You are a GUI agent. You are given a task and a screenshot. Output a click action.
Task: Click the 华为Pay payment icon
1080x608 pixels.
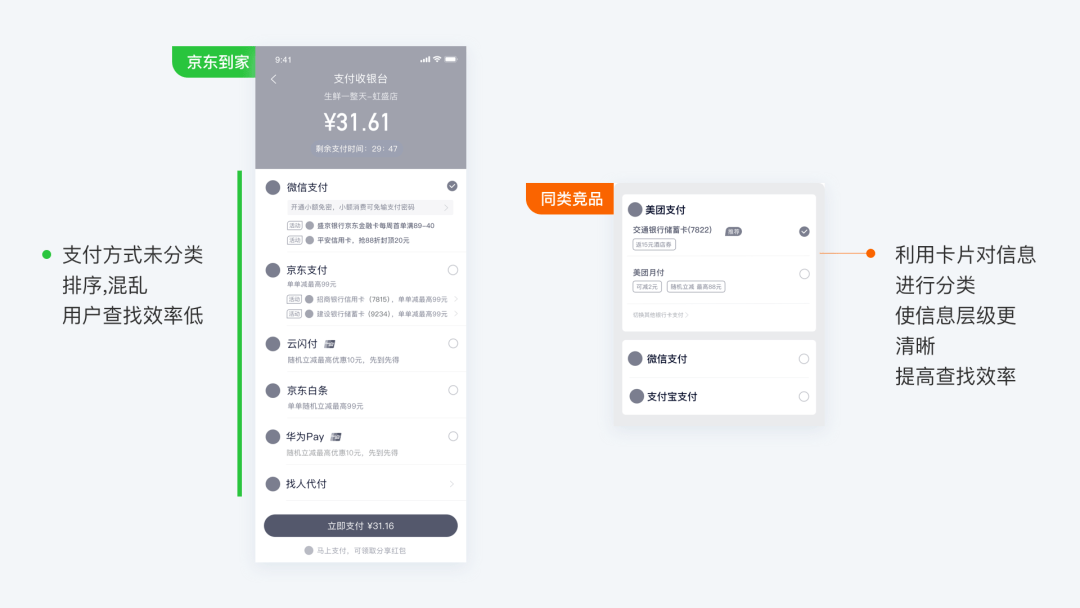tap(273, 437)
